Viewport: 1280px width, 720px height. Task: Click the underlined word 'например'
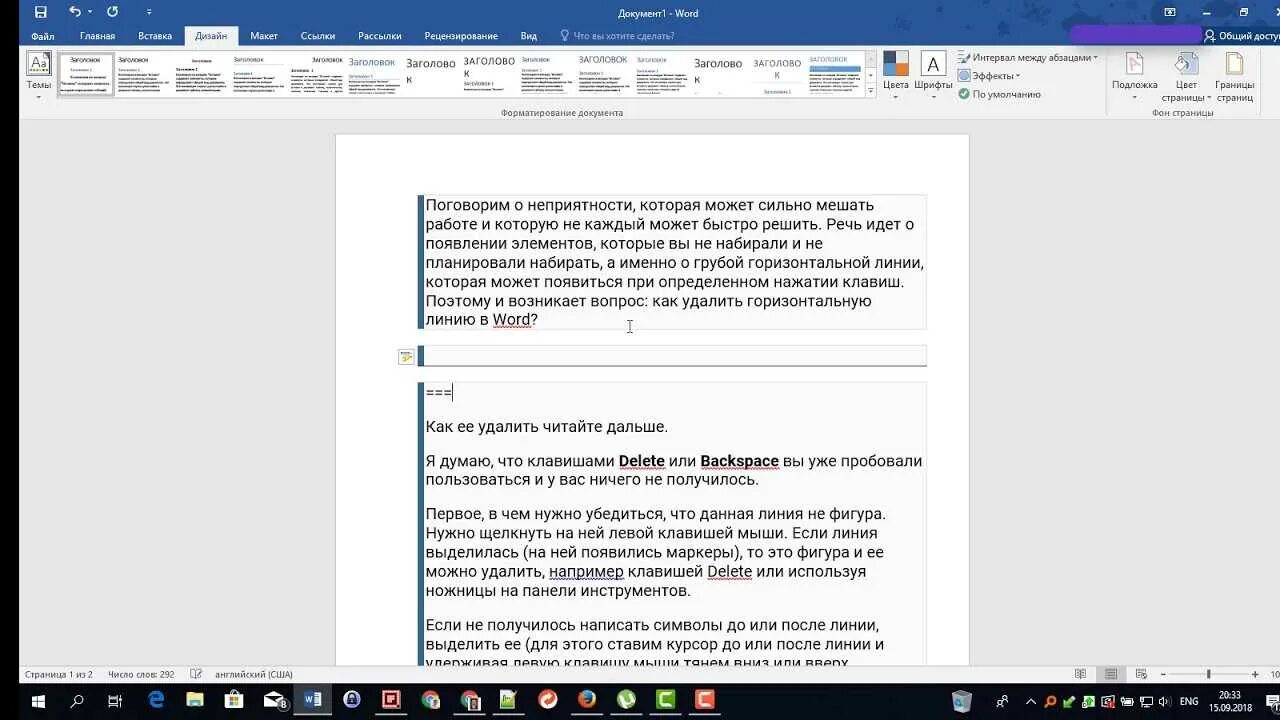[586, 572]
